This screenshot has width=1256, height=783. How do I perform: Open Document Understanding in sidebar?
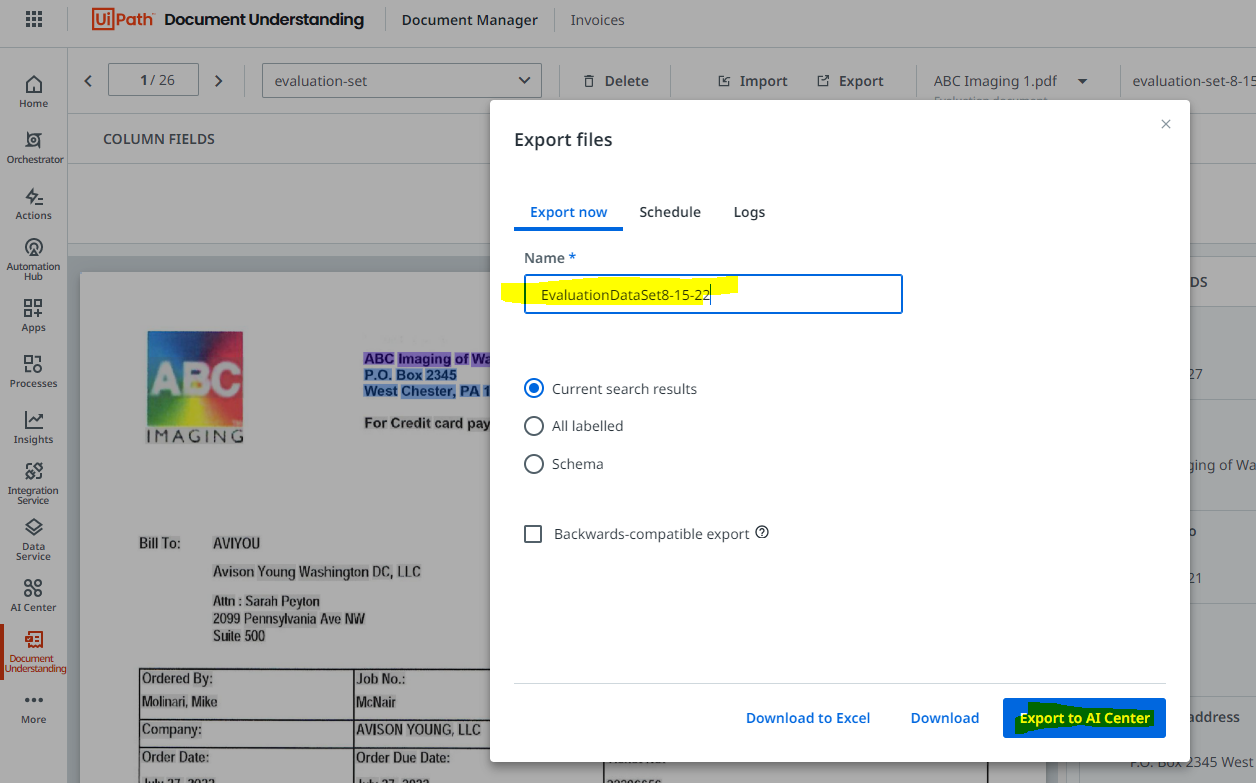(33, 652)
